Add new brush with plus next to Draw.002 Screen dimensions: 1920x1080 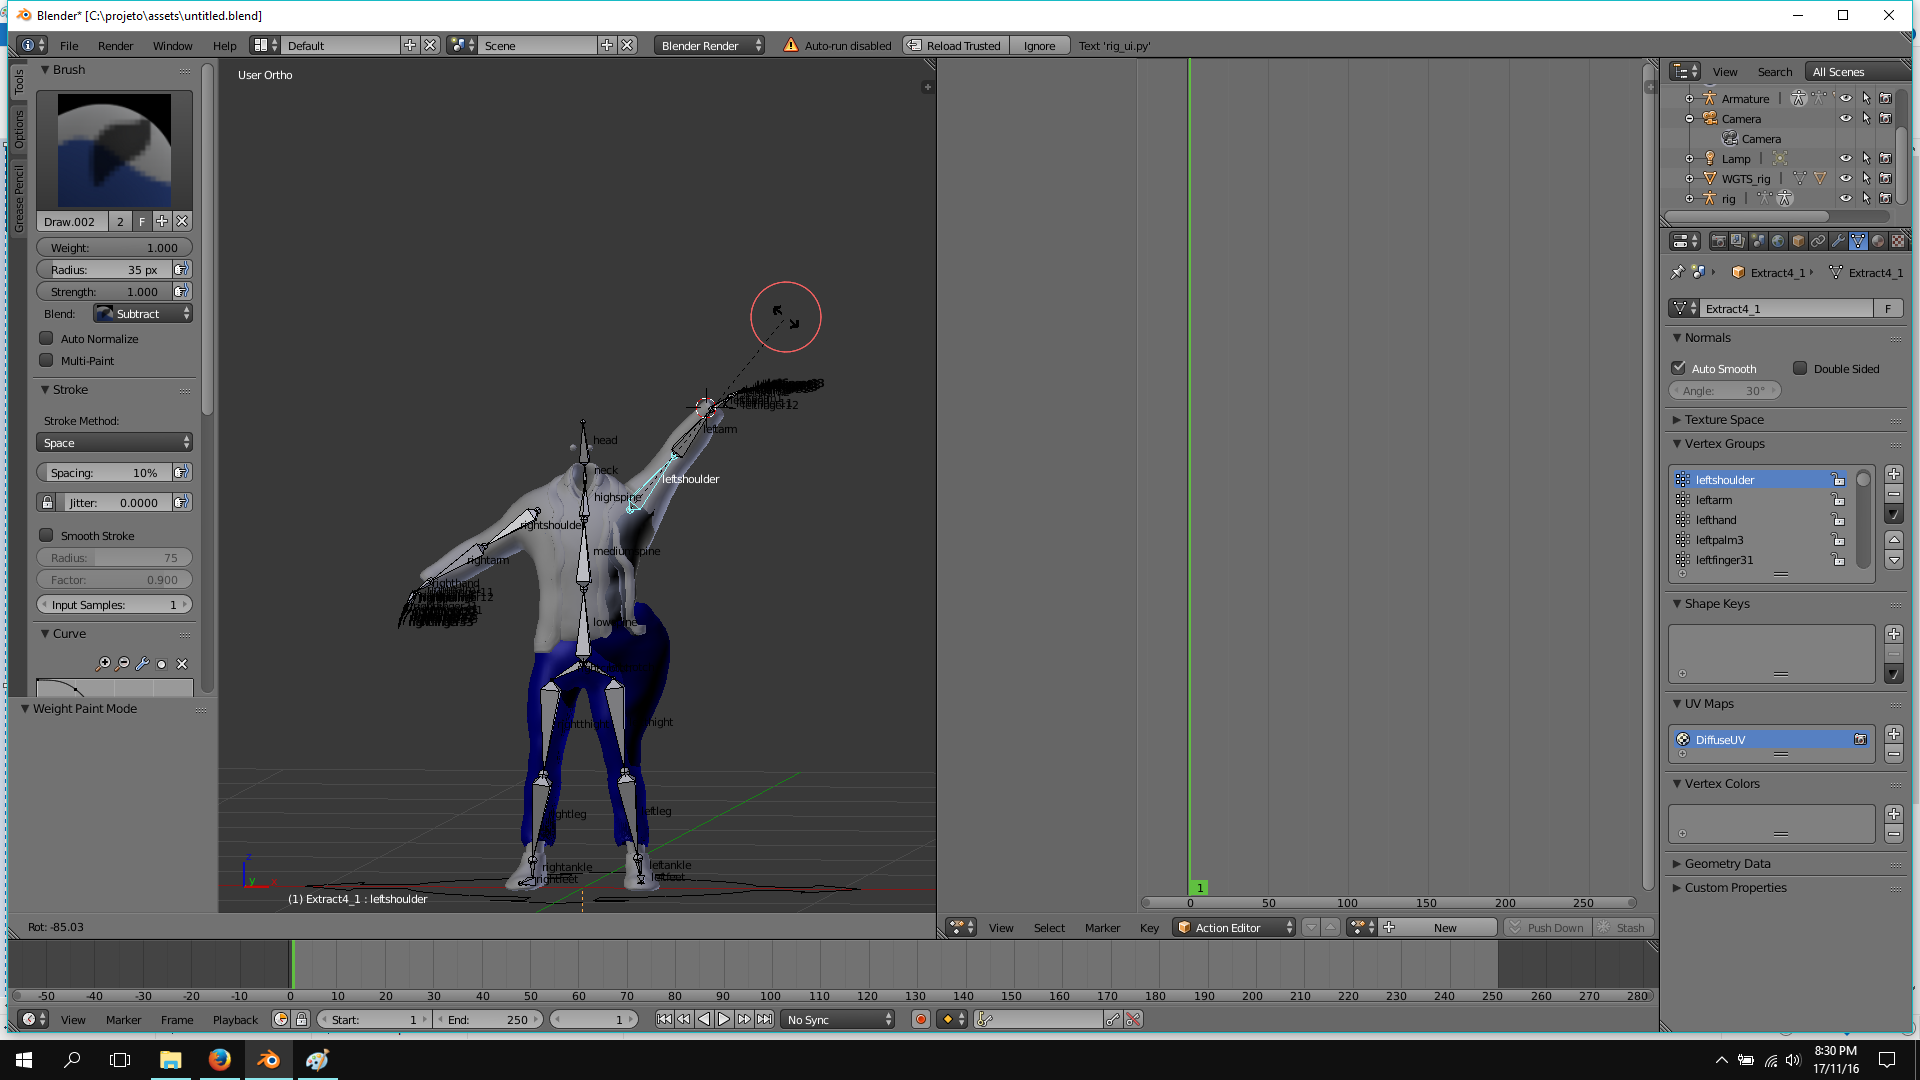click(162, 222)
